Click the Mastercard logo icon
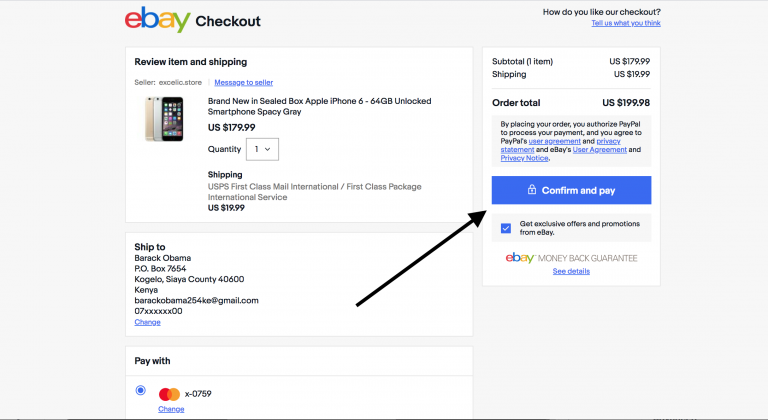The width and height of the screenshot is (768, 420). click(x=169, y=394)
